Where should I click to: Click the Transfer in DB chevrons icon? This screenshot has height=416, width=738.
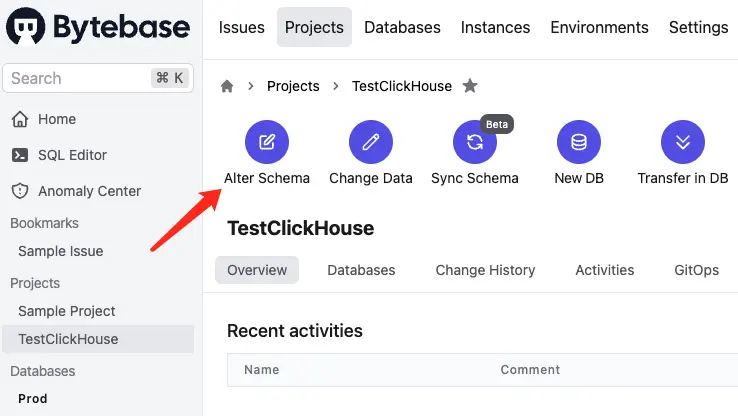pos(683,142)
